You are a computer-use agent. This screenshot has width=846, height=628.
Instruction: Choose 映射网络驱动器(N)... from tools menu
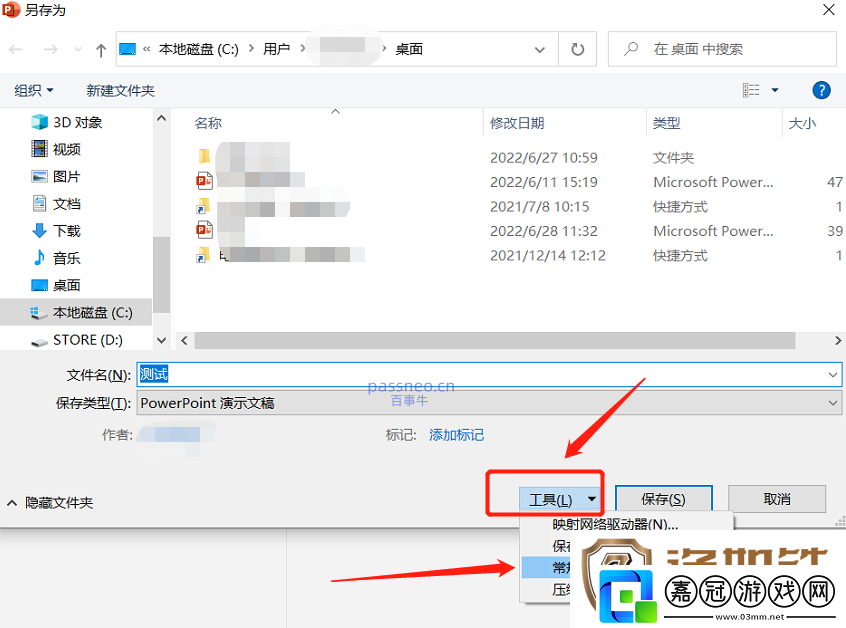pyautogui.click(x=615, y=524)
